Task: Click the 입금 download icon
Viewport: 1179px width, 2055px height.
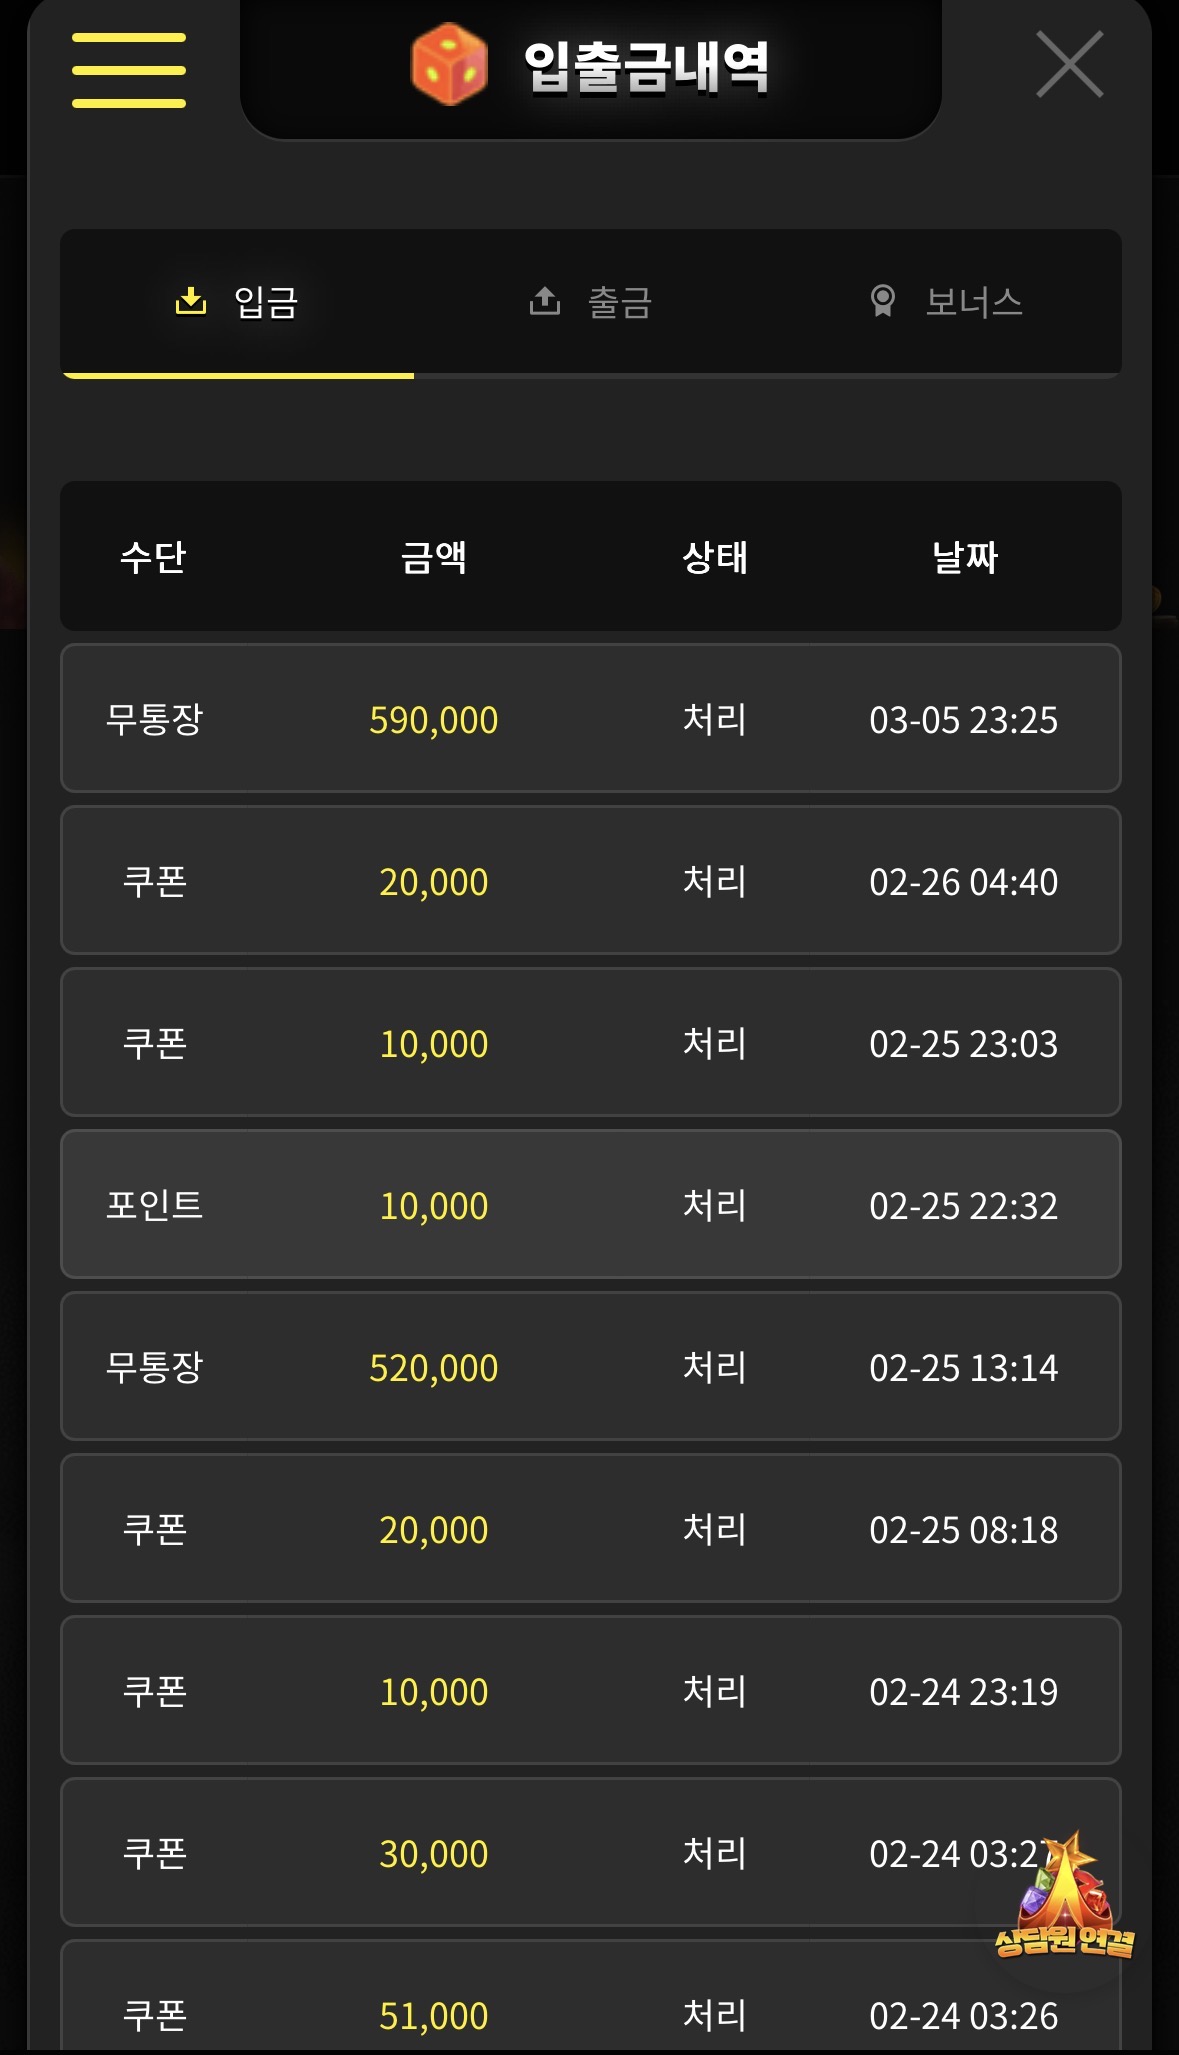Action: click(191, 300)
